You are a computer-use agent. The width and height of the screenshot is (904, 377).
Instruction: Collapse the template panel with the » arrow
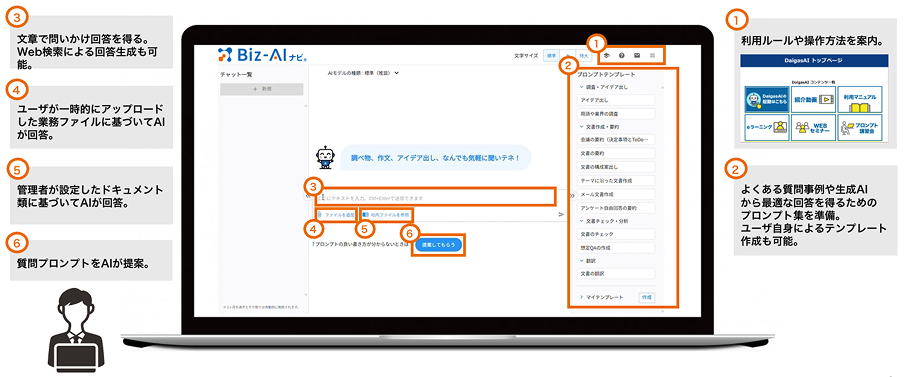coord(571,196)
